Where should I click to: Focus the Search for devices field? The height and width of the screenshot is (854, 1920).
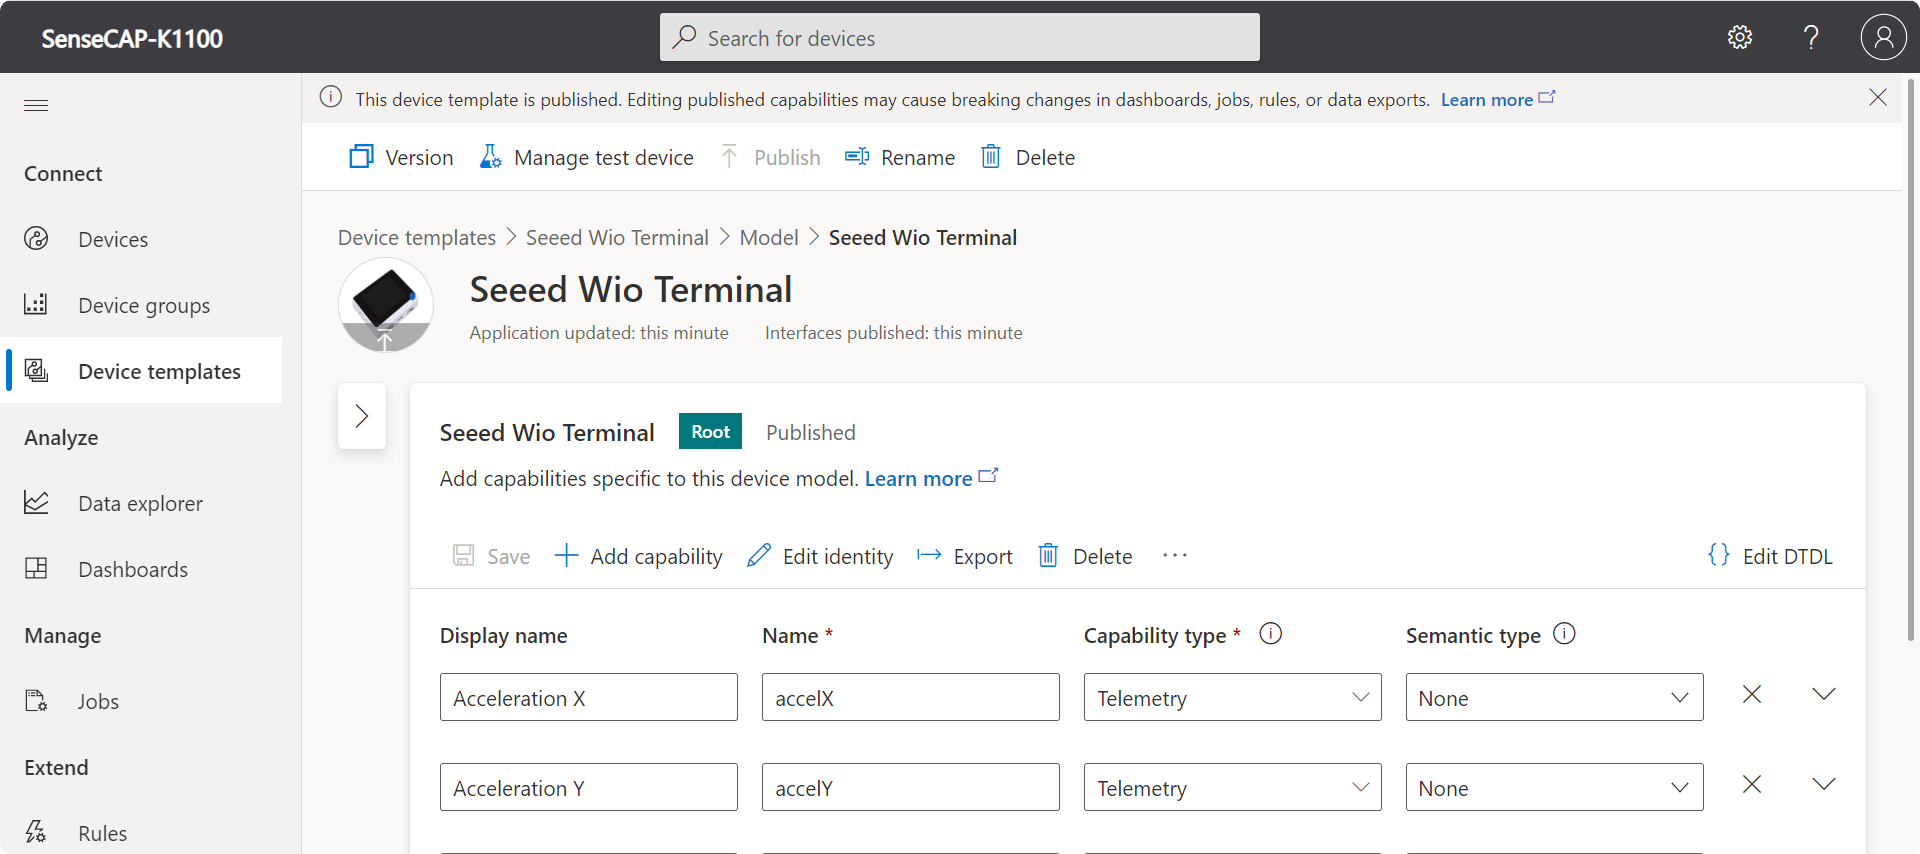pos(959,37)
